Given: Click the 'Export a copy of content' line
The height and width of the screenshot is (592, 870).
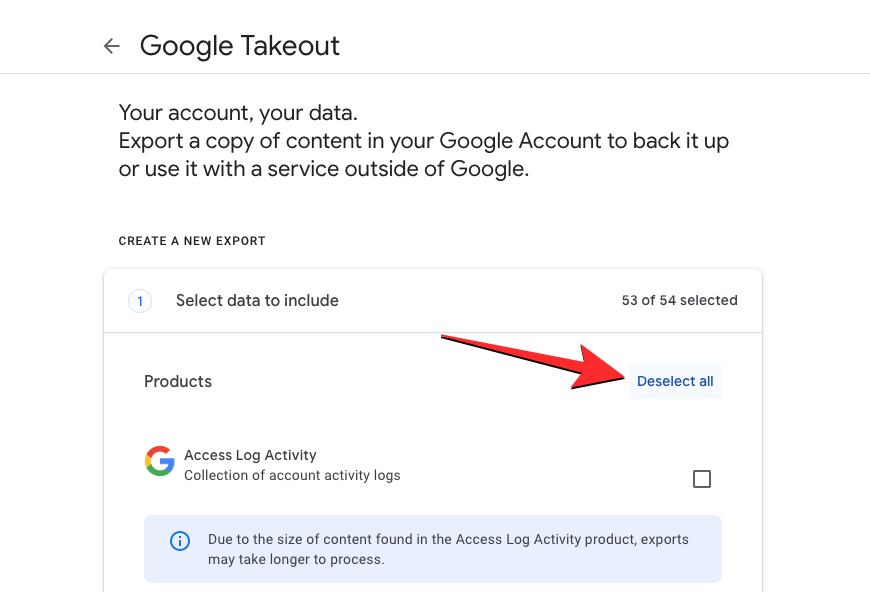Looking at the screenshot, I should [x=424, y=141].
